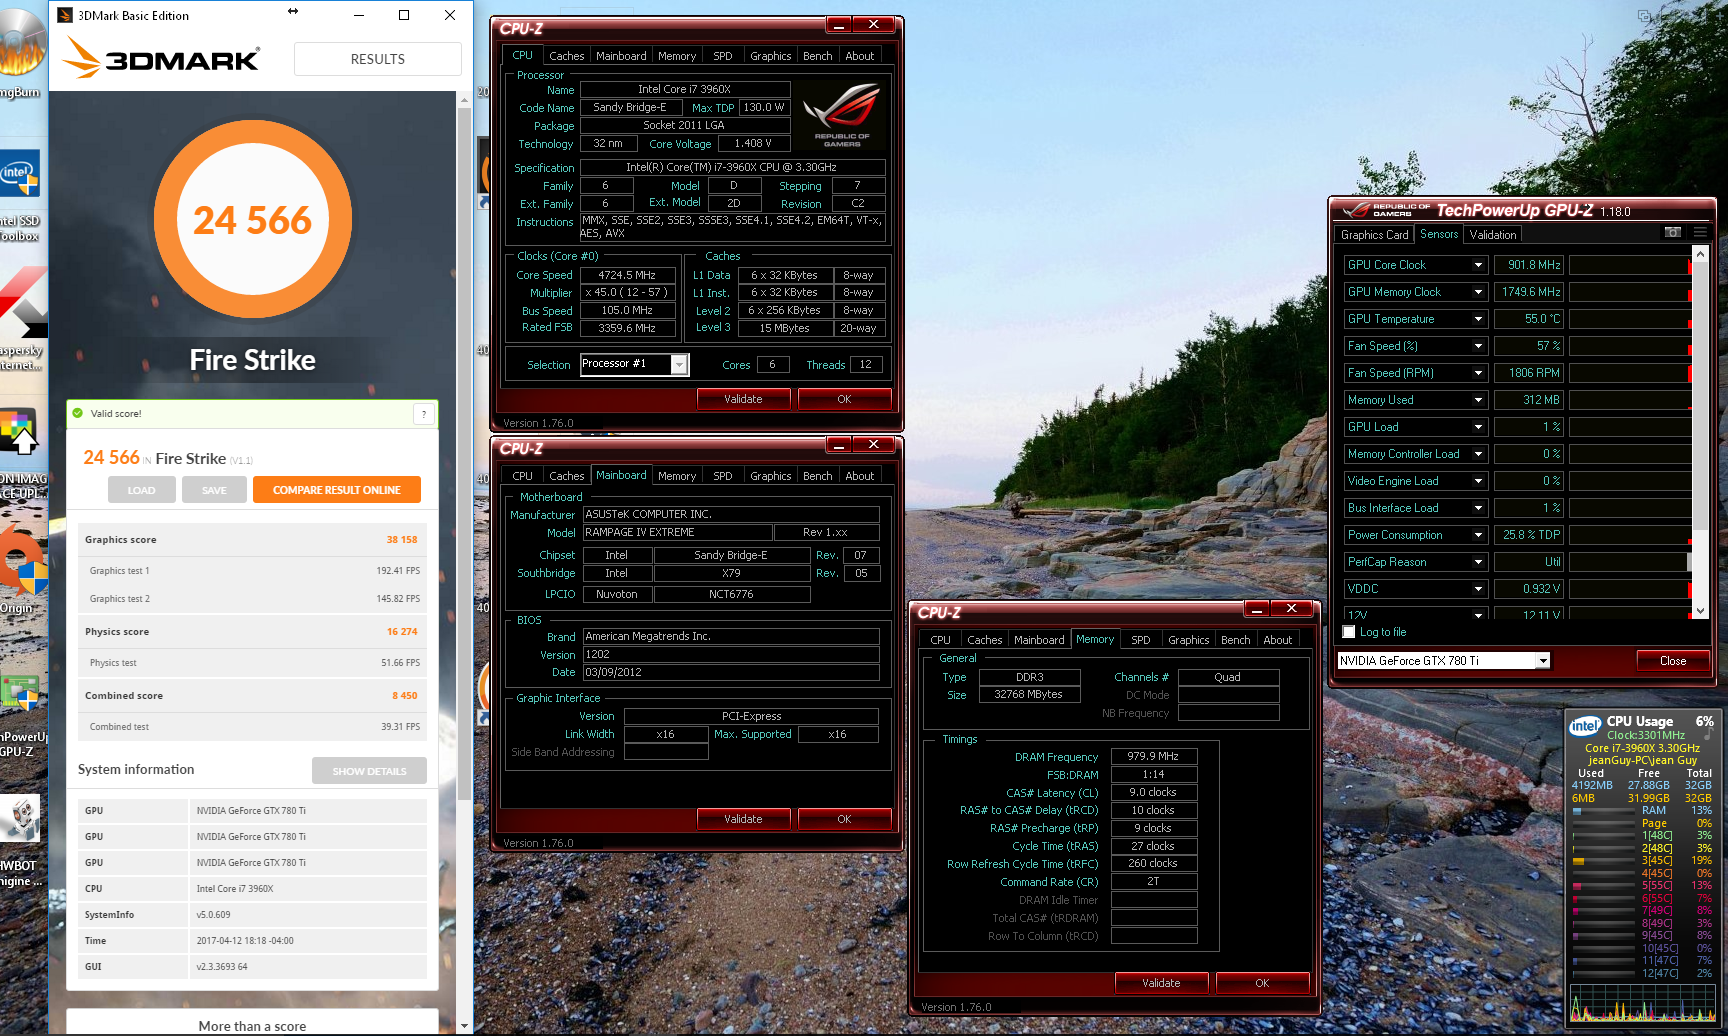This screenshot has height=1036, width=1728.
Task: Click Validate in the CPU-Z Memory window
Action: (1161, 983)
